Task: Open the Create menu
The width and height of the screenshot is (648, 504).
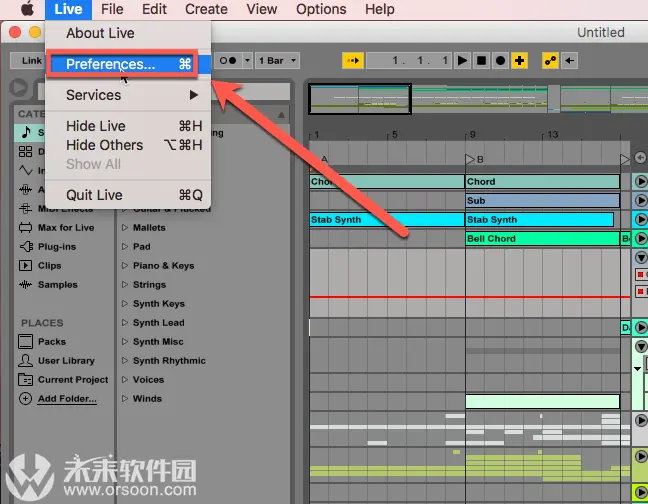Action: [206, 9]
